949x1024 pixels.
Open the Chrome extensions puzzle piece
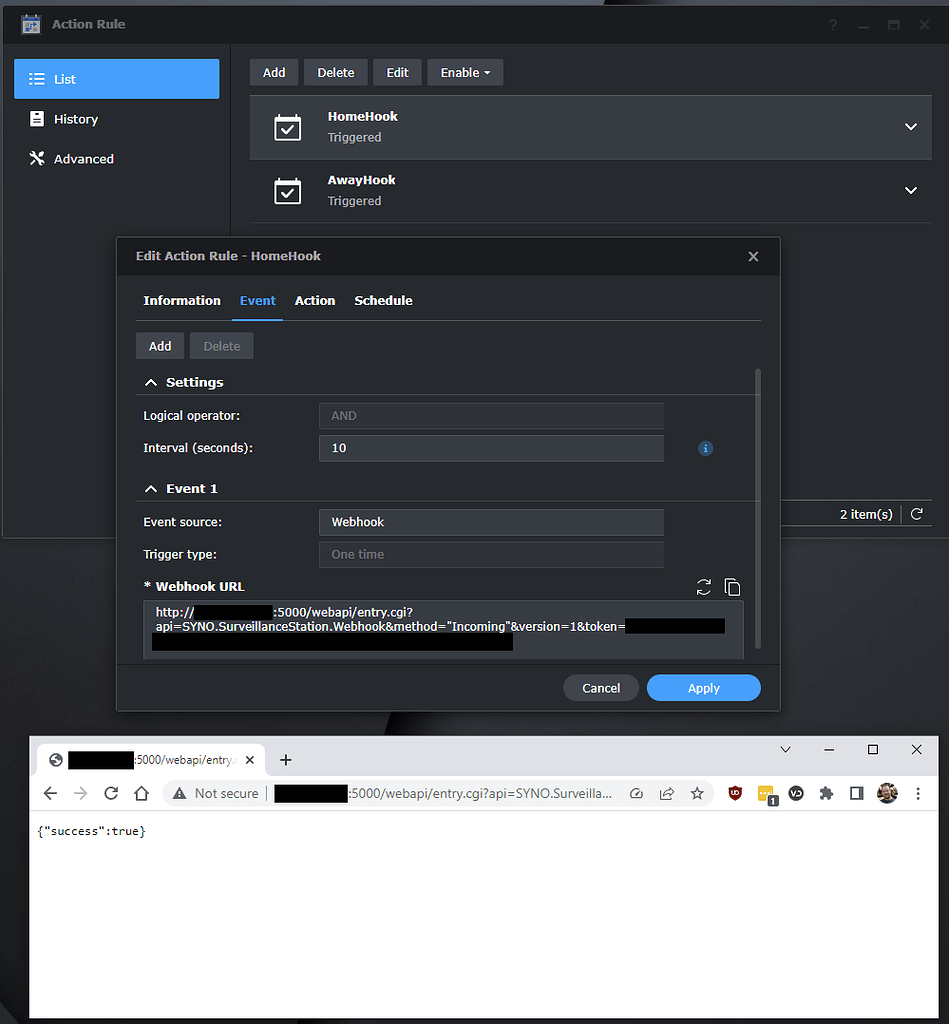tap(827, 793)
